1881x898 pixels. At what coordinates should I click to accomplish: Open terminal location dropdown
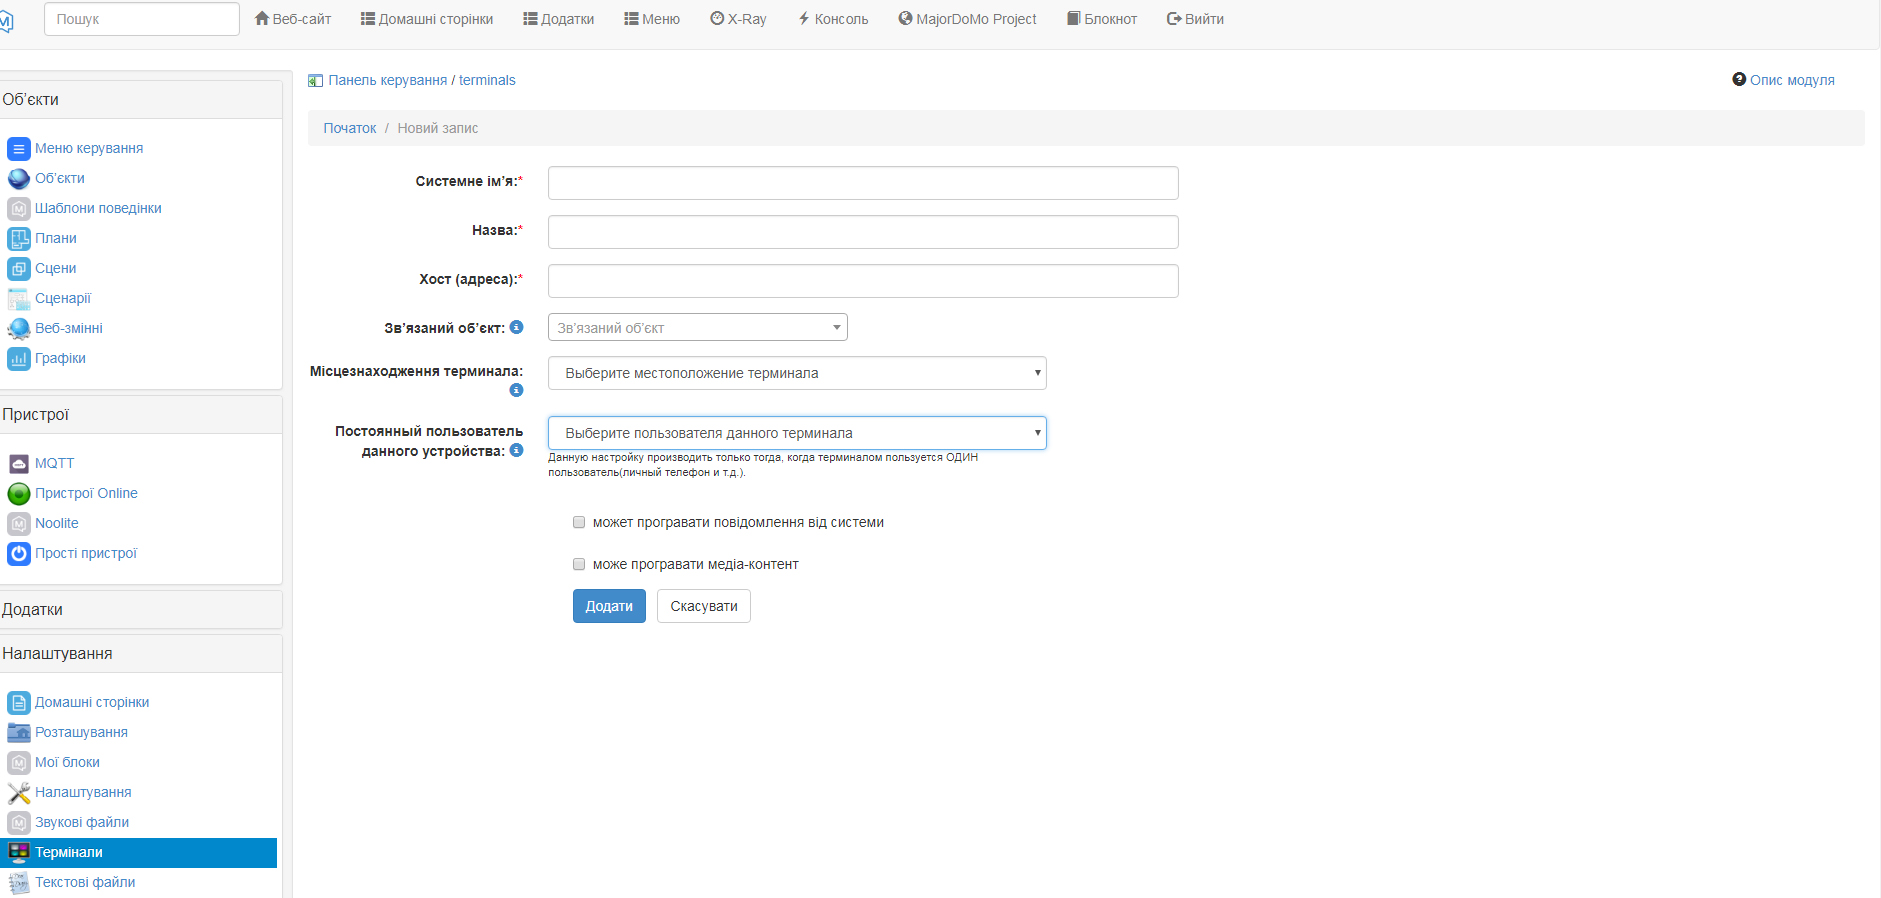click(796, 373)
